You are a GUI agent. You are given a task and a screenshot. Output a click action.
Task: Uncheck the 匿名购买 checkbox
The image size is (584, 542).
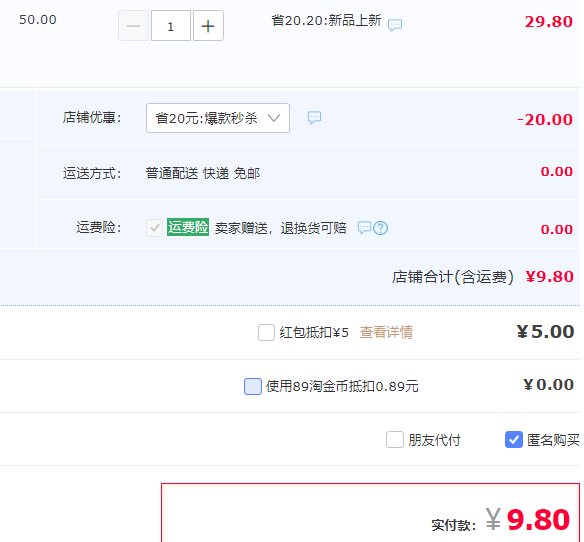(514, 440)
